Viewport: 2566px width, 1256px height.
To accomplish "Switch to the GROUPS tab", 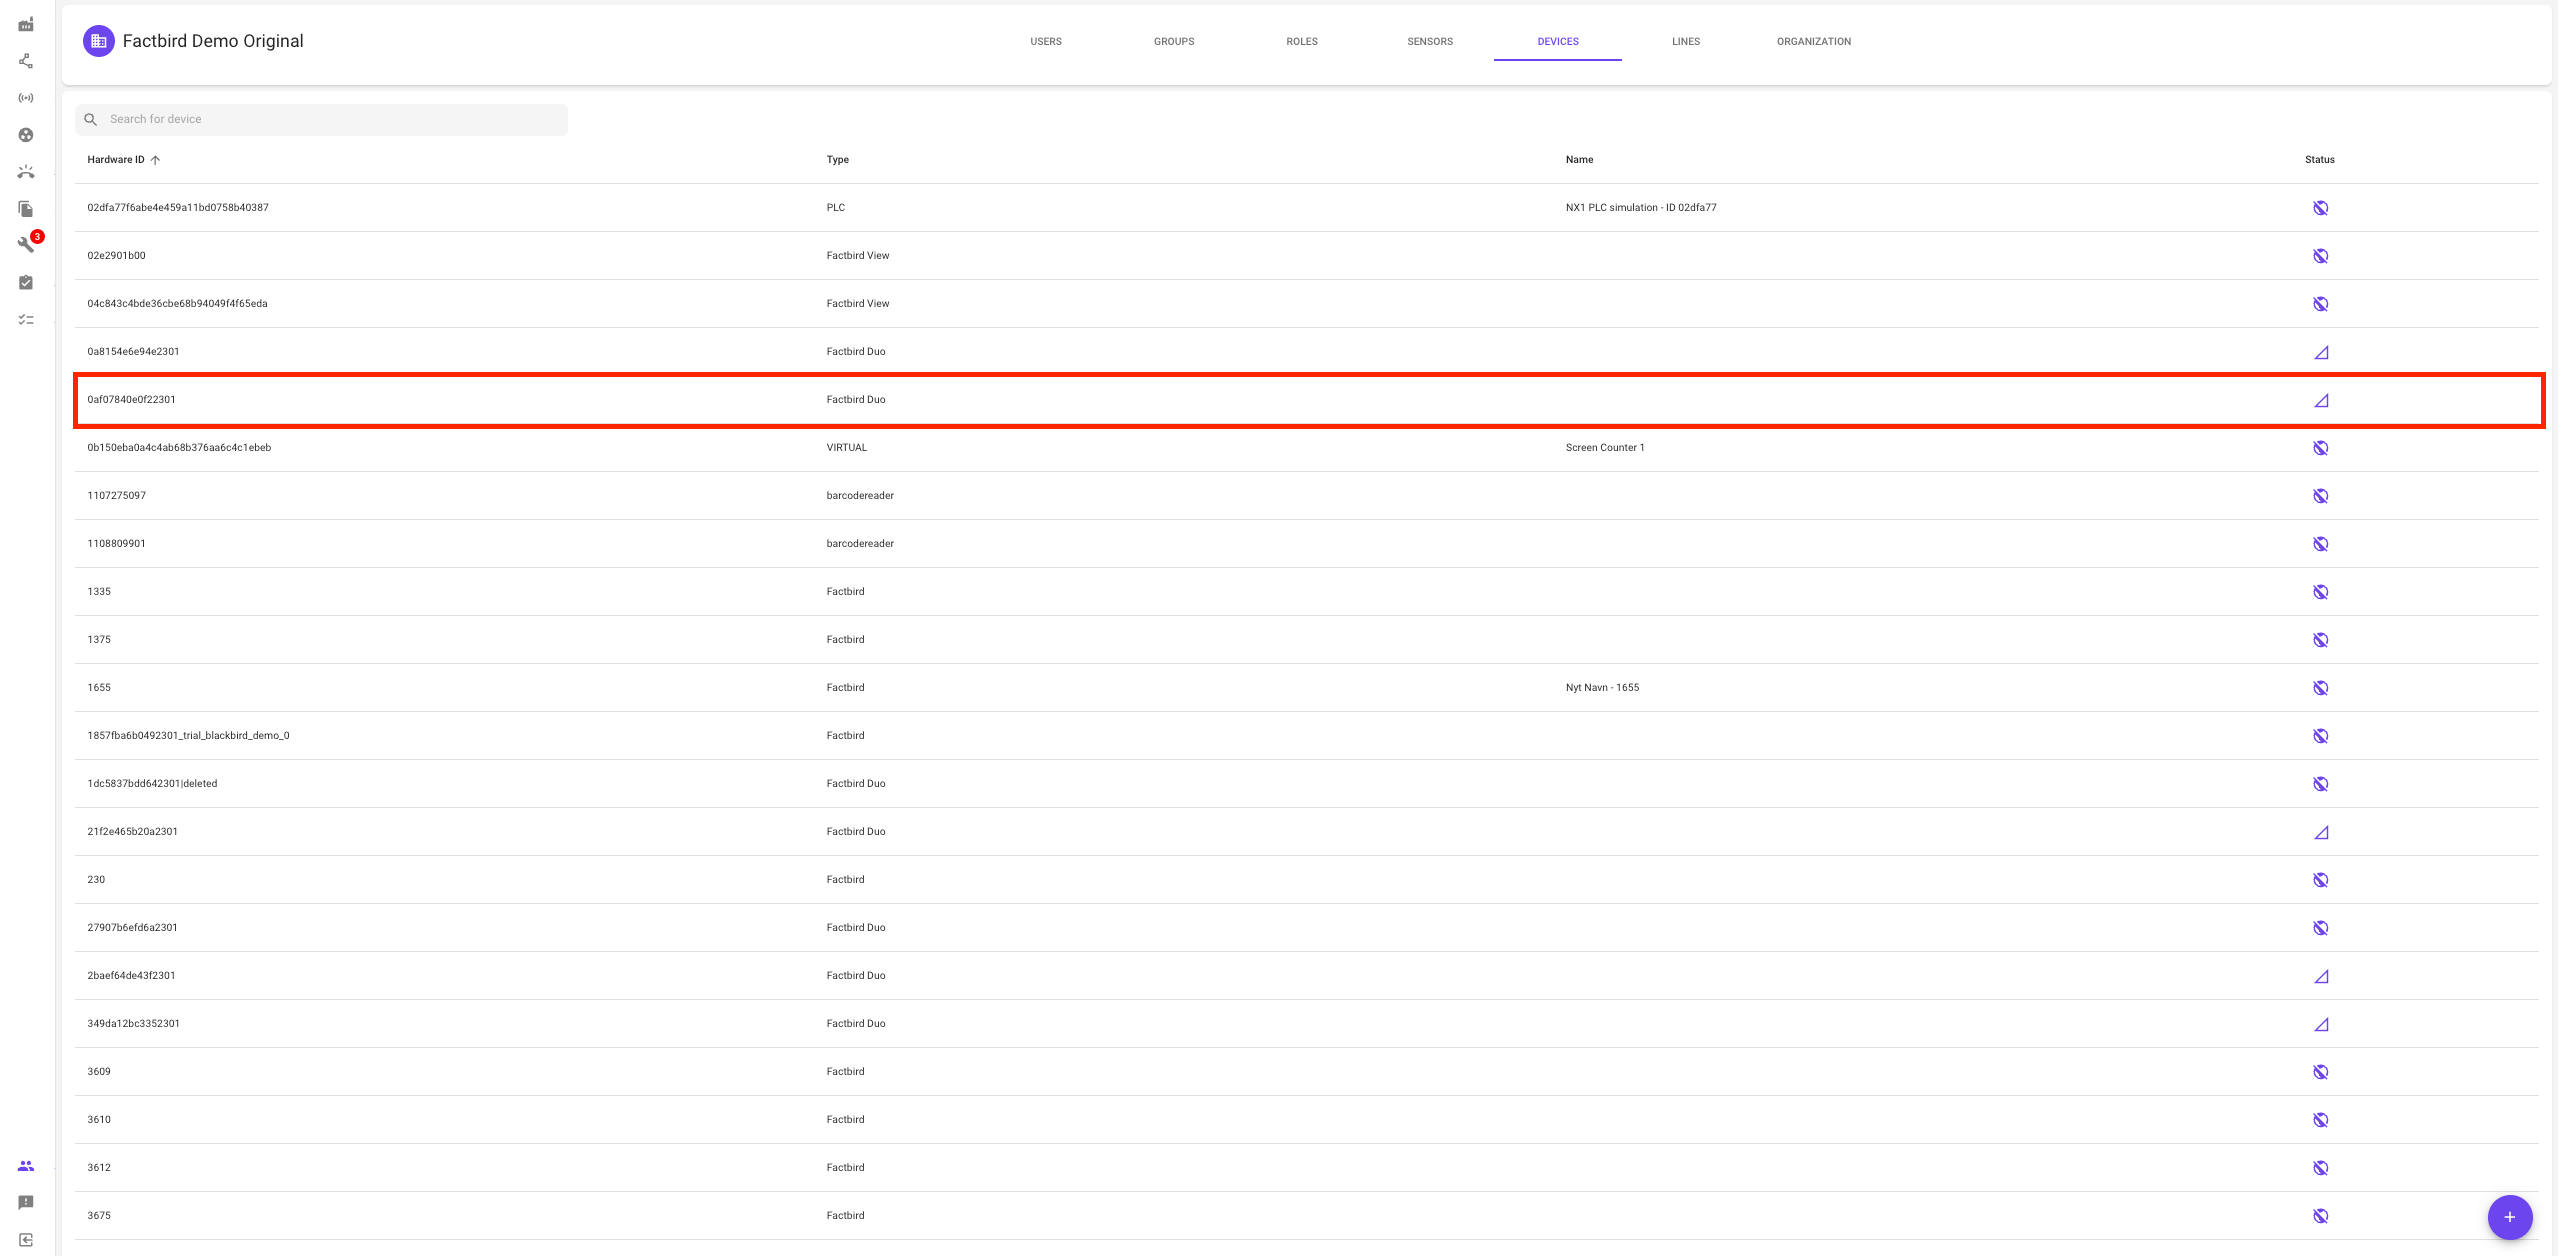I will click(1174, 42).
